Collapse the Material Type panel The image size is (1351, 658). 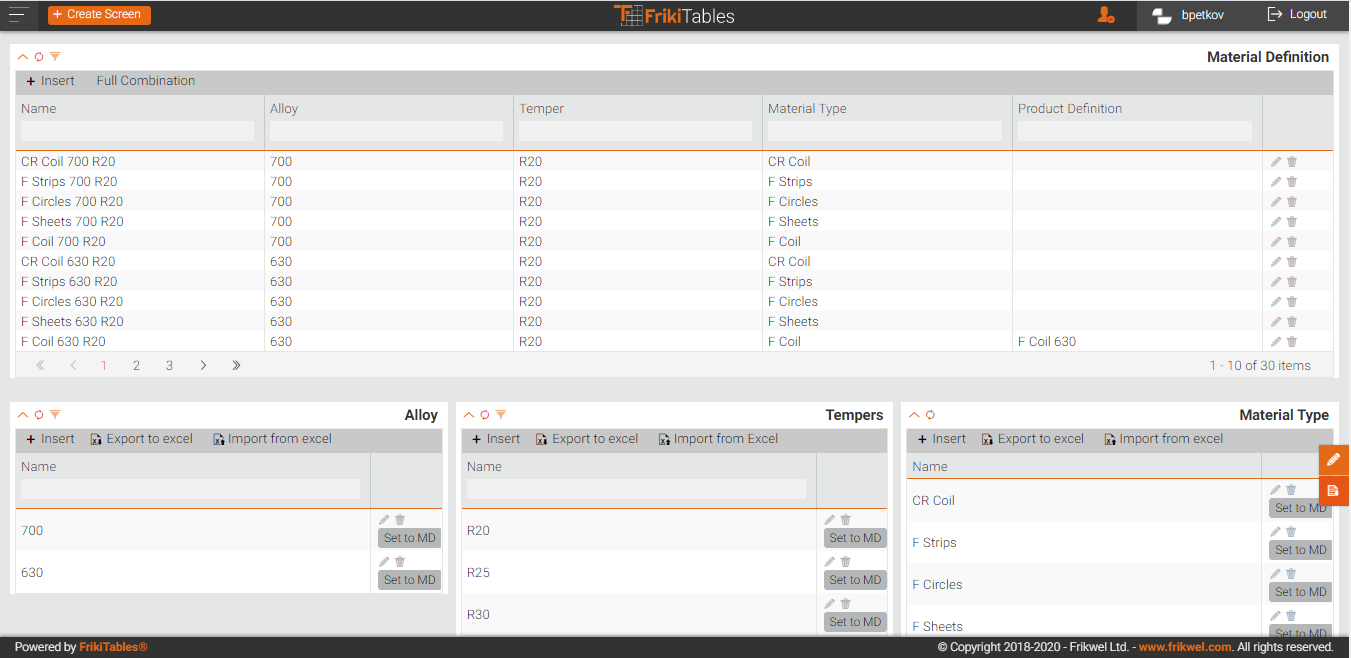tap(914, 415)
